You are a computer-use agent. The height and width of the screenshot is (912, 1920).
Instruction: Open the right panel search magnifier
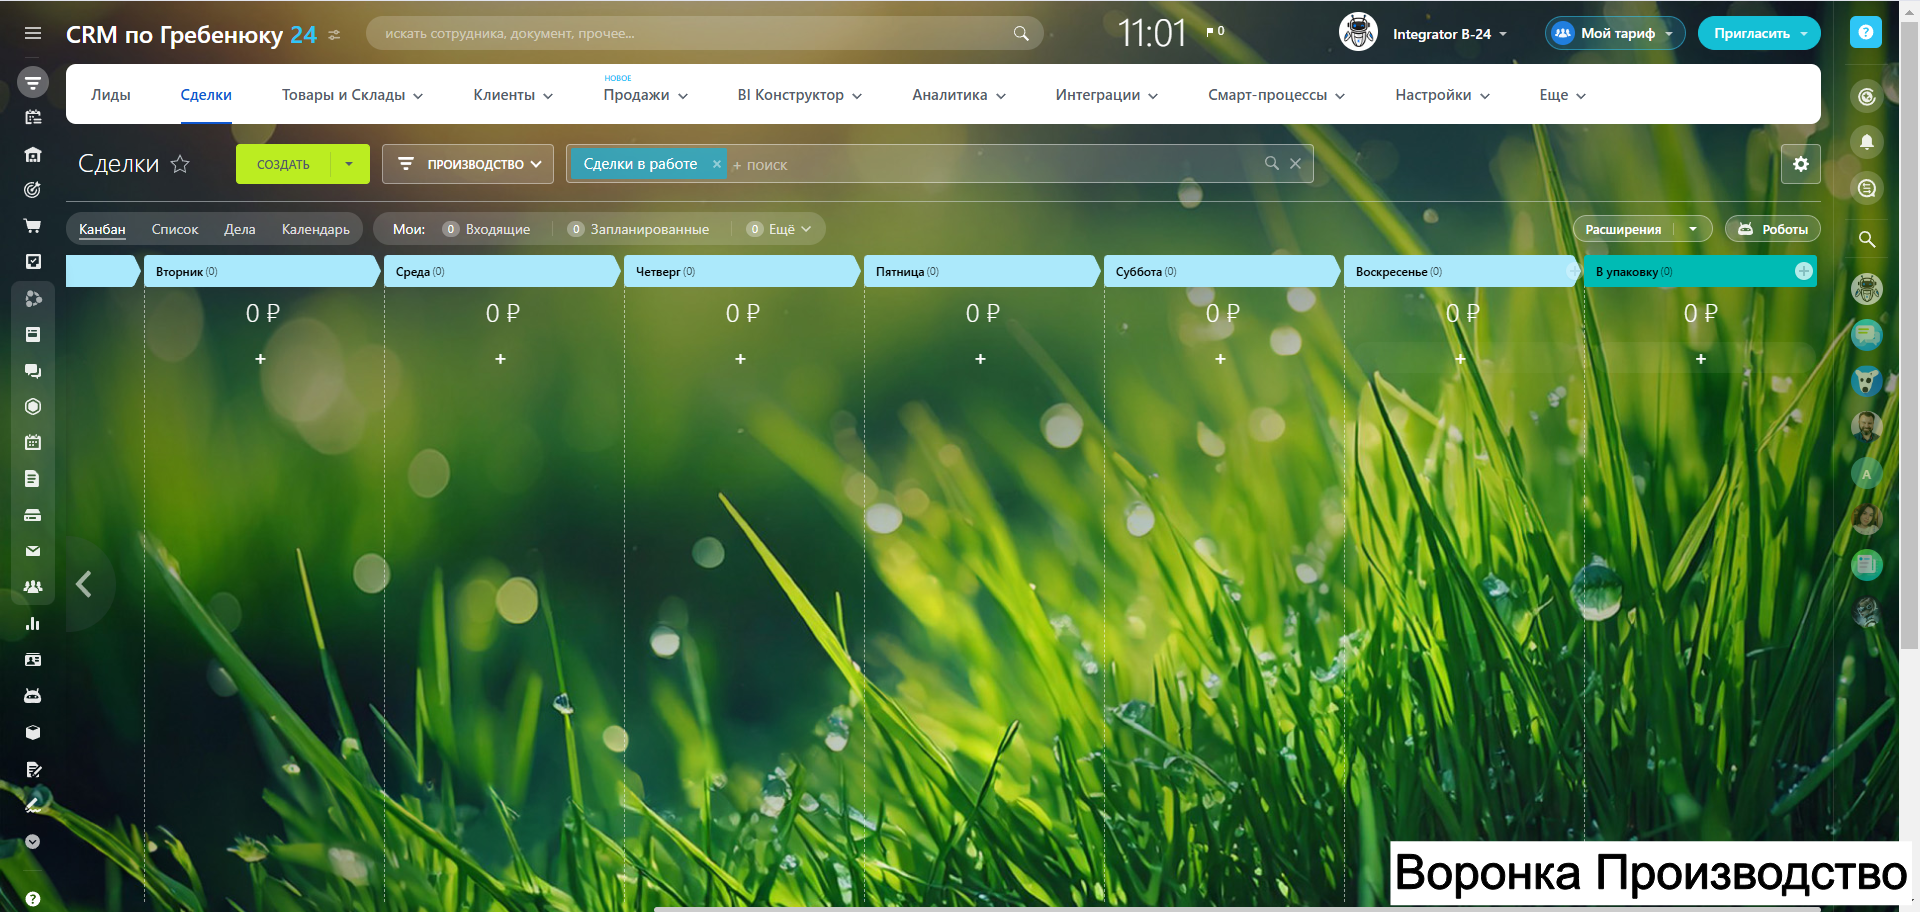(1866, 239)
